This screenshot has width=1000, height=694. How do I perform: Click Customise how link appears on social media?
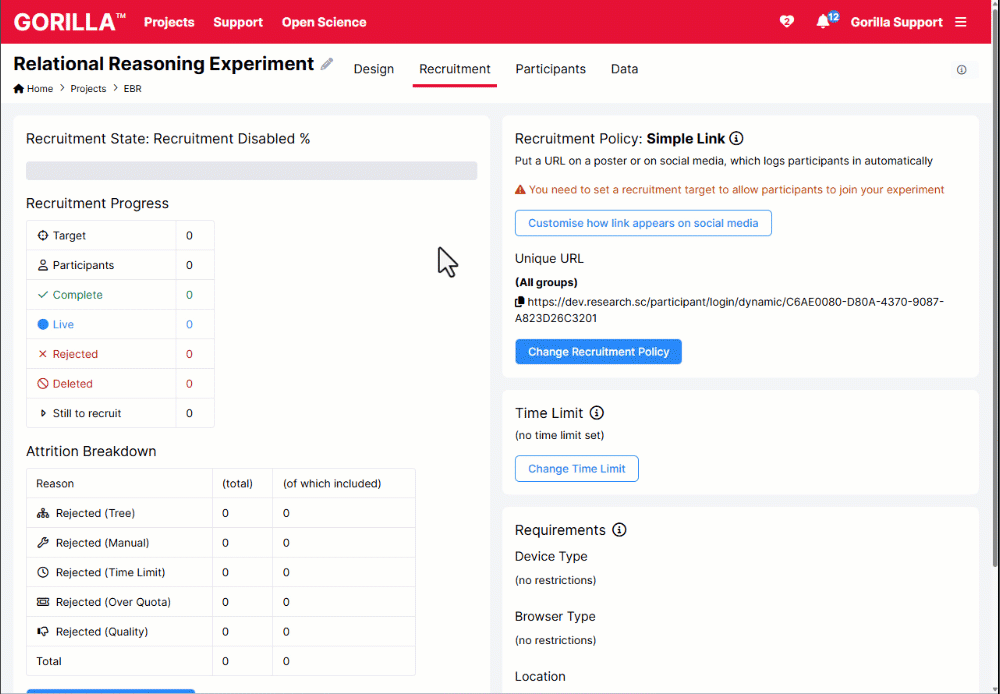[x=643, y=223]
